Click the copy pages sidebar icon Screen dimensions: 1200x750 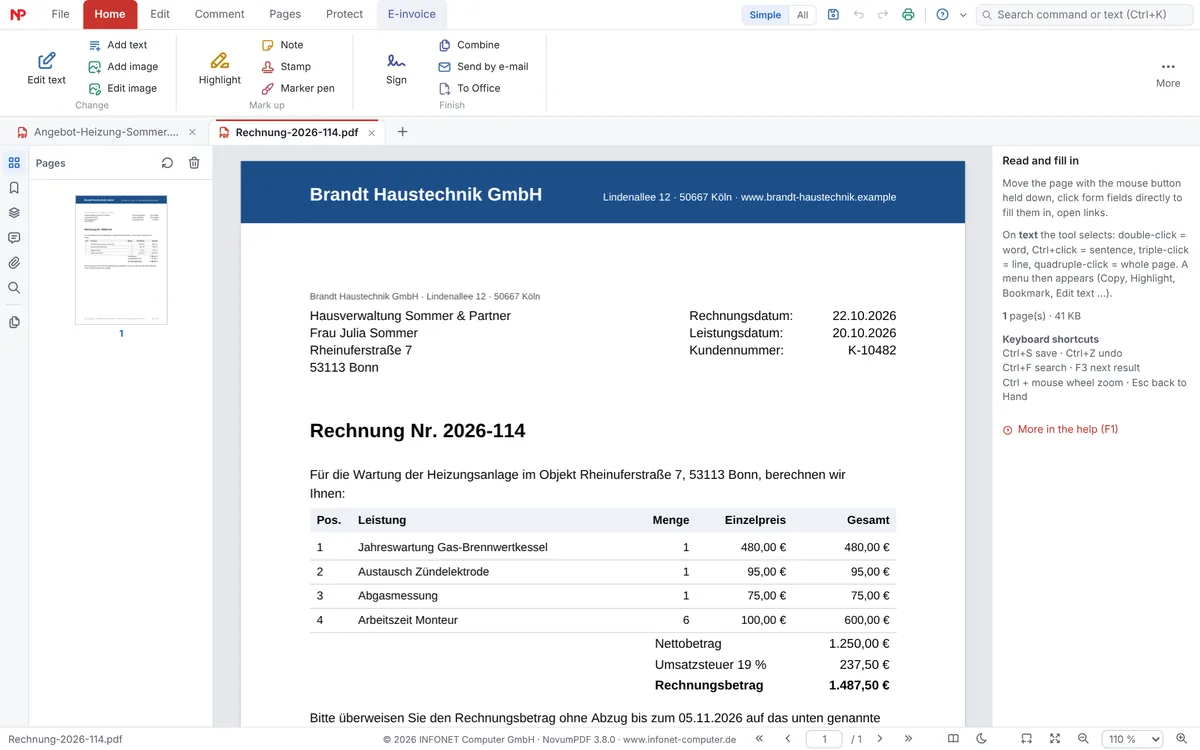click(14, 322)
